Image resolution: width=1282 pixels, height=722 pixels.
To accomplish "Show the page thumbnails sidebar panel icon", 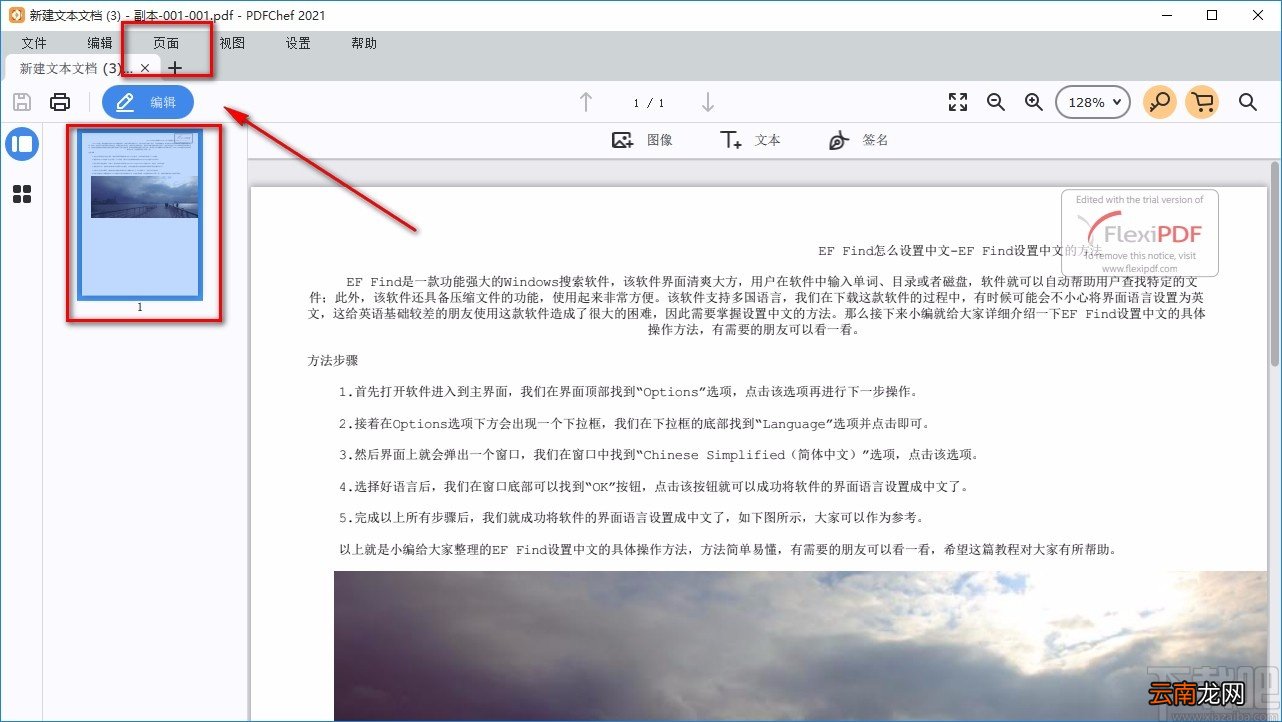I will click(22, 144).
